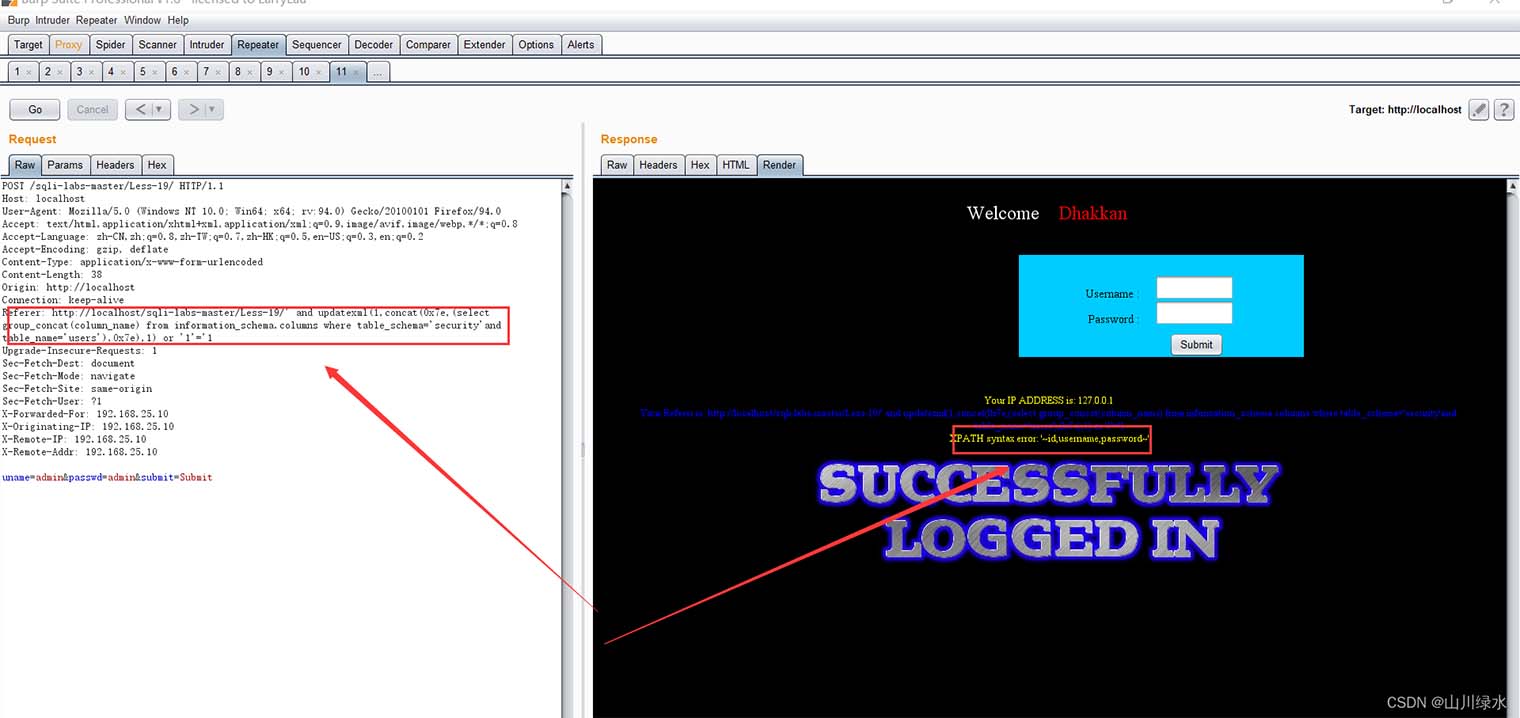
Task: Click the X-Forwarded-For header line
Action: tap(85, 413)
